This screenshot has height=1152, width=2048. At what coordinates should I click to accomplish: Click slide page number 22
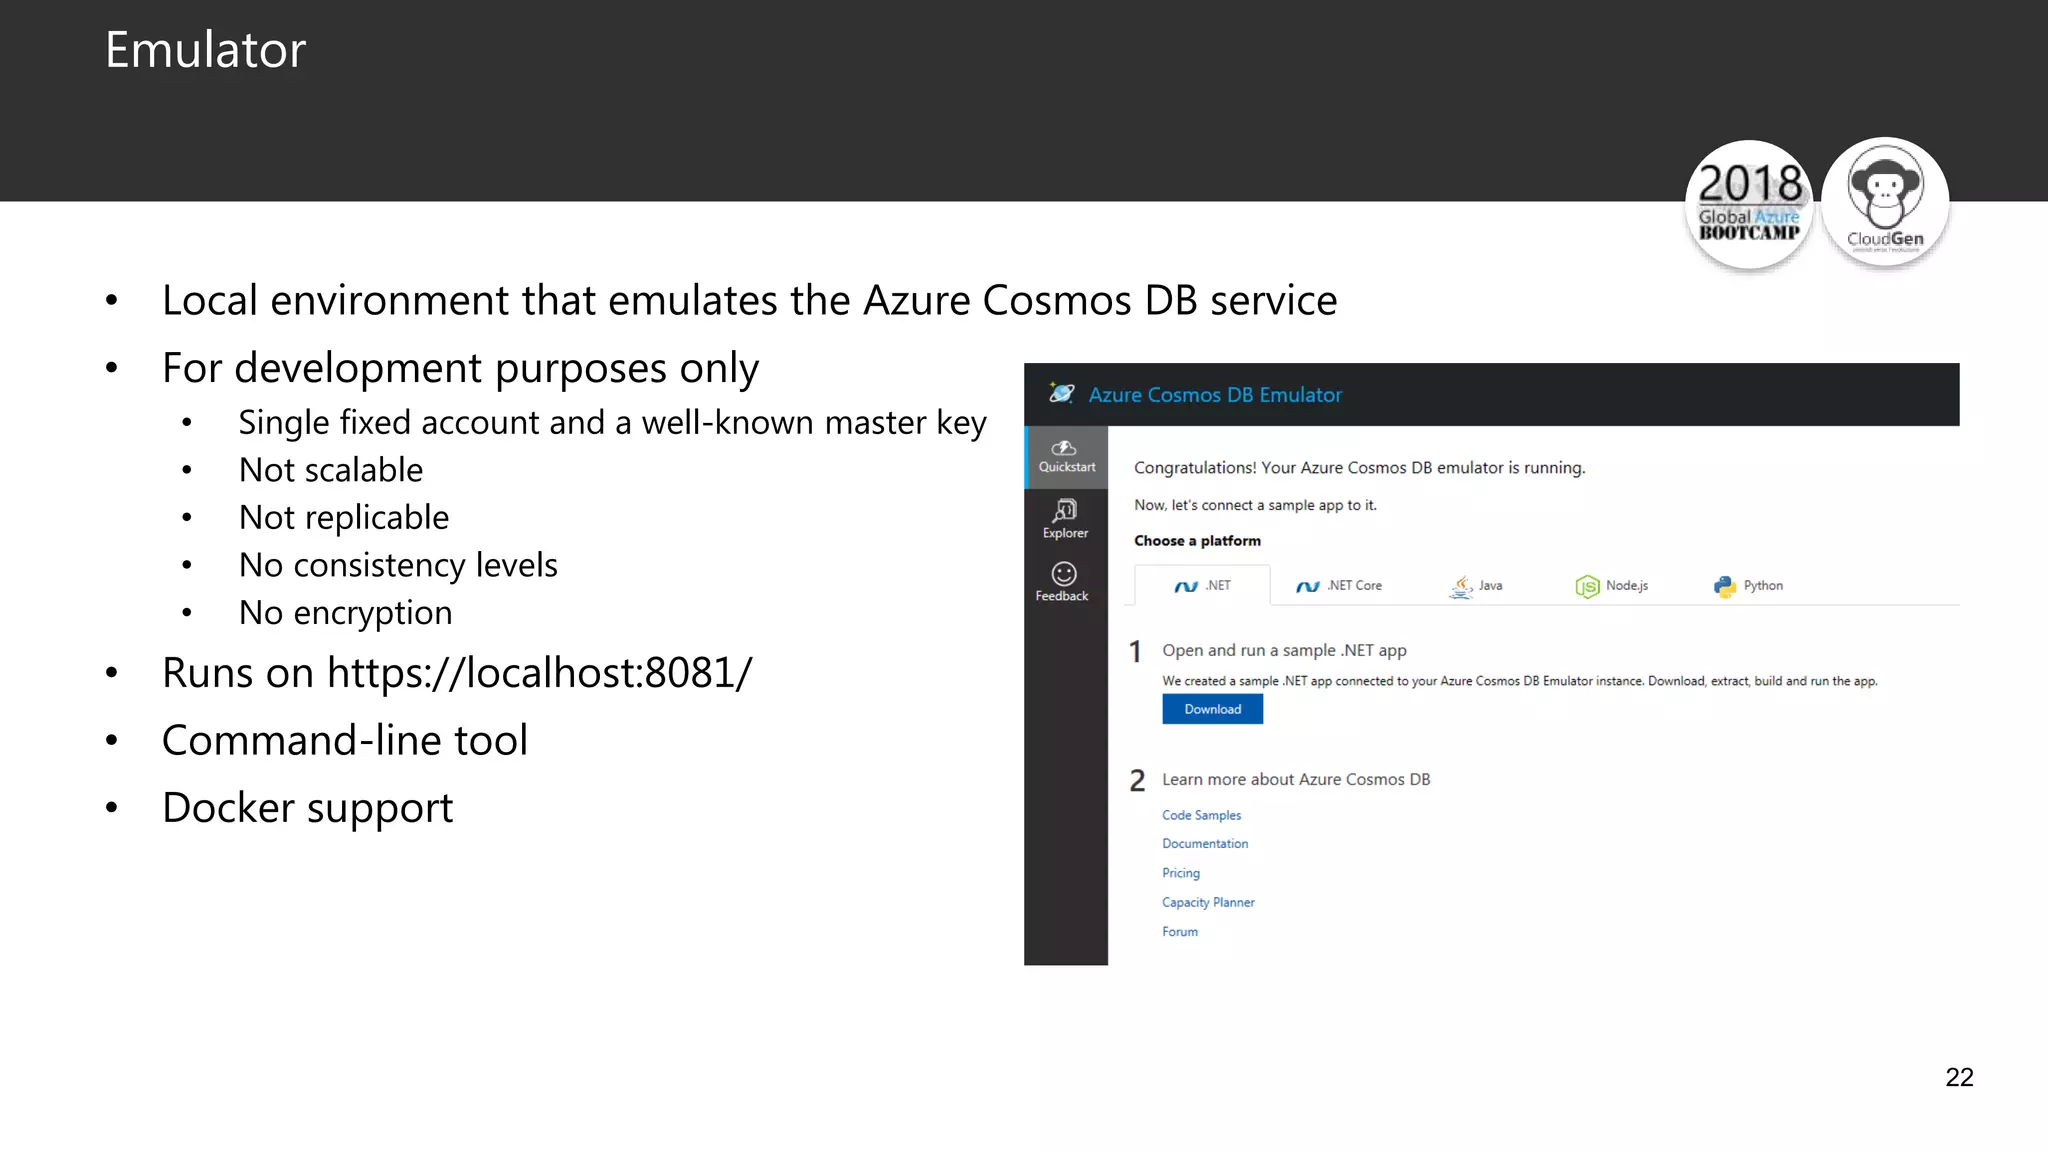tap(1959, 1077)
